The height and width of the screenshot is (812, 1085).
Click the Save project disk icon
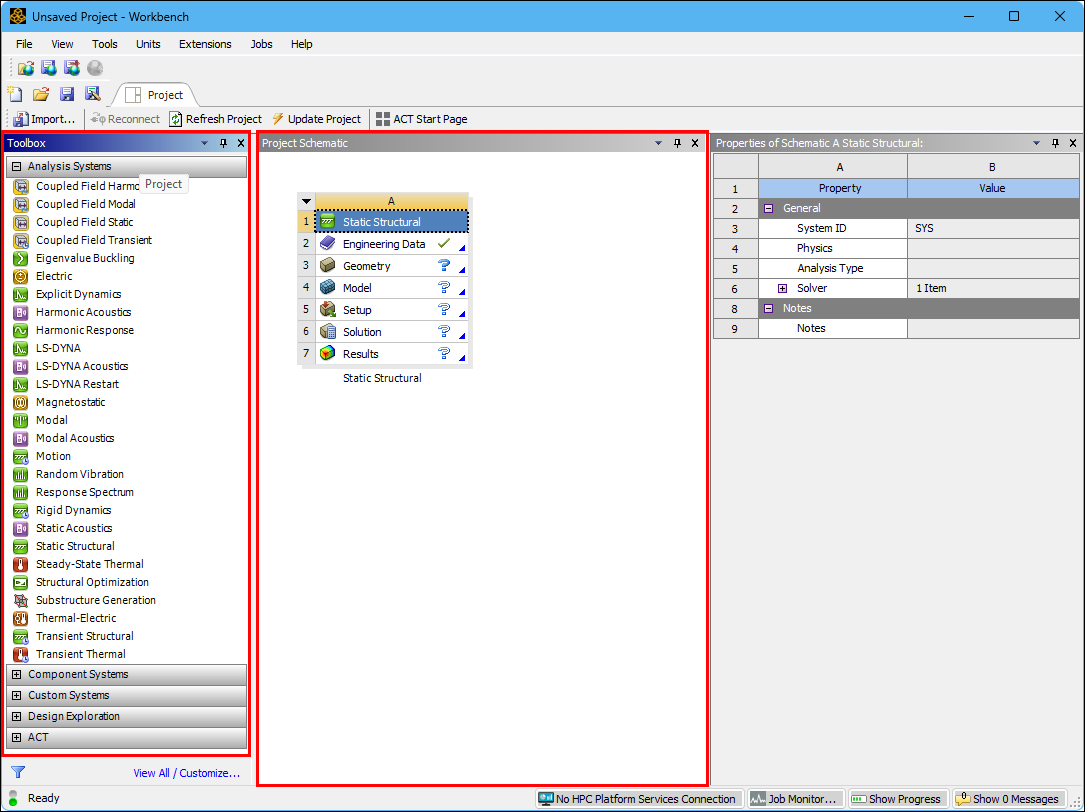[x=67, y=94]
